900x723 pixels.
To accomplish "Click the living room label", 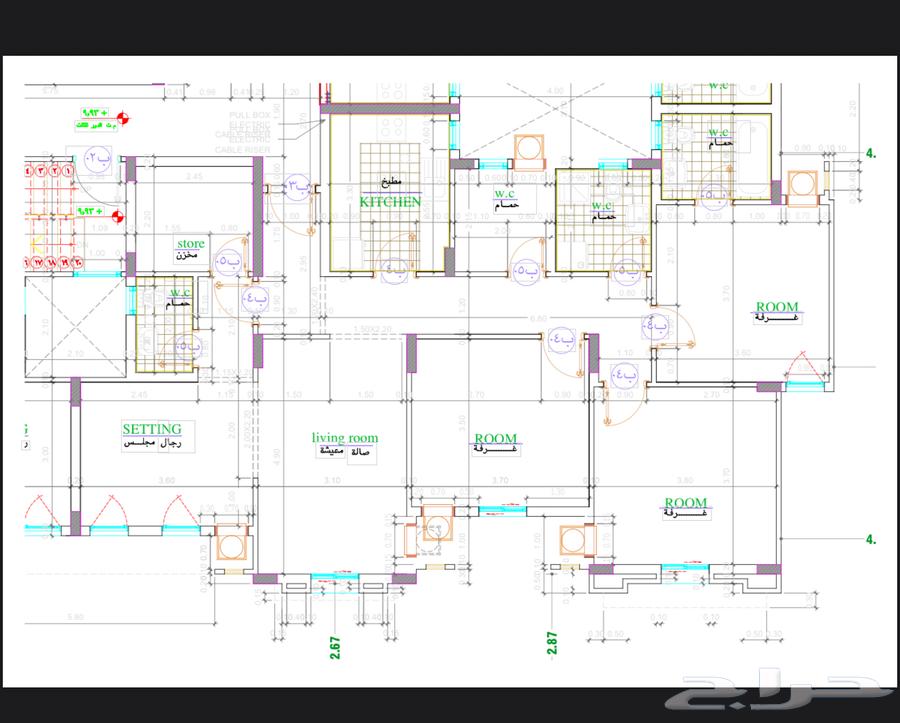I will 344,438.
